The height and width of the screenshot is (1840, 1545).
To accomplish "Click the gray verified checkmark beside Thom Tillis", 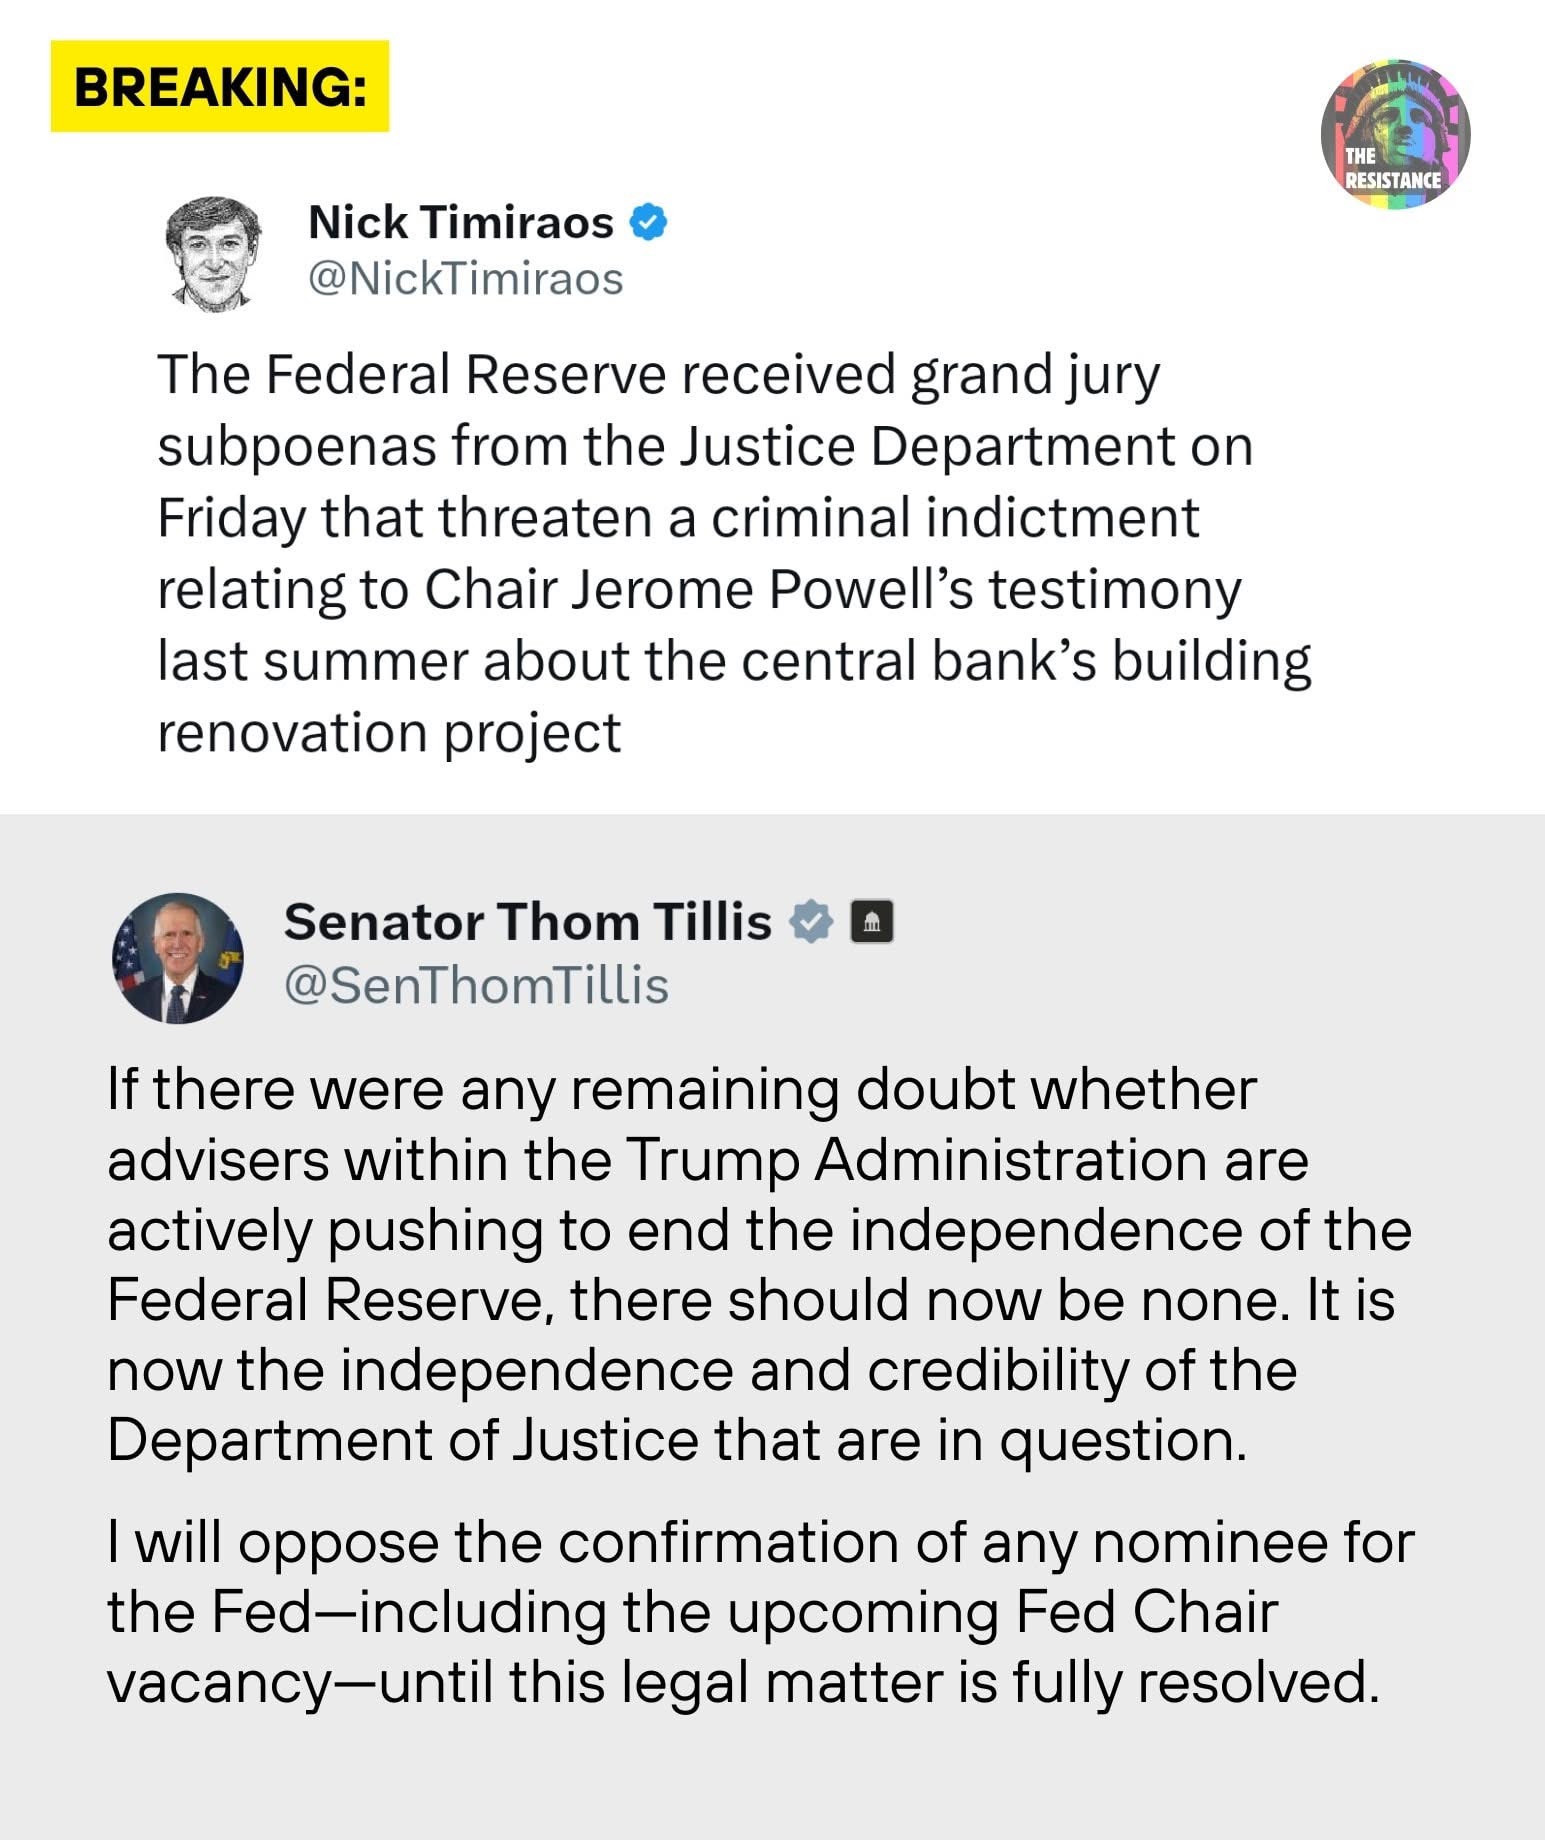I will pyautogui.click(x=811, y=921).
